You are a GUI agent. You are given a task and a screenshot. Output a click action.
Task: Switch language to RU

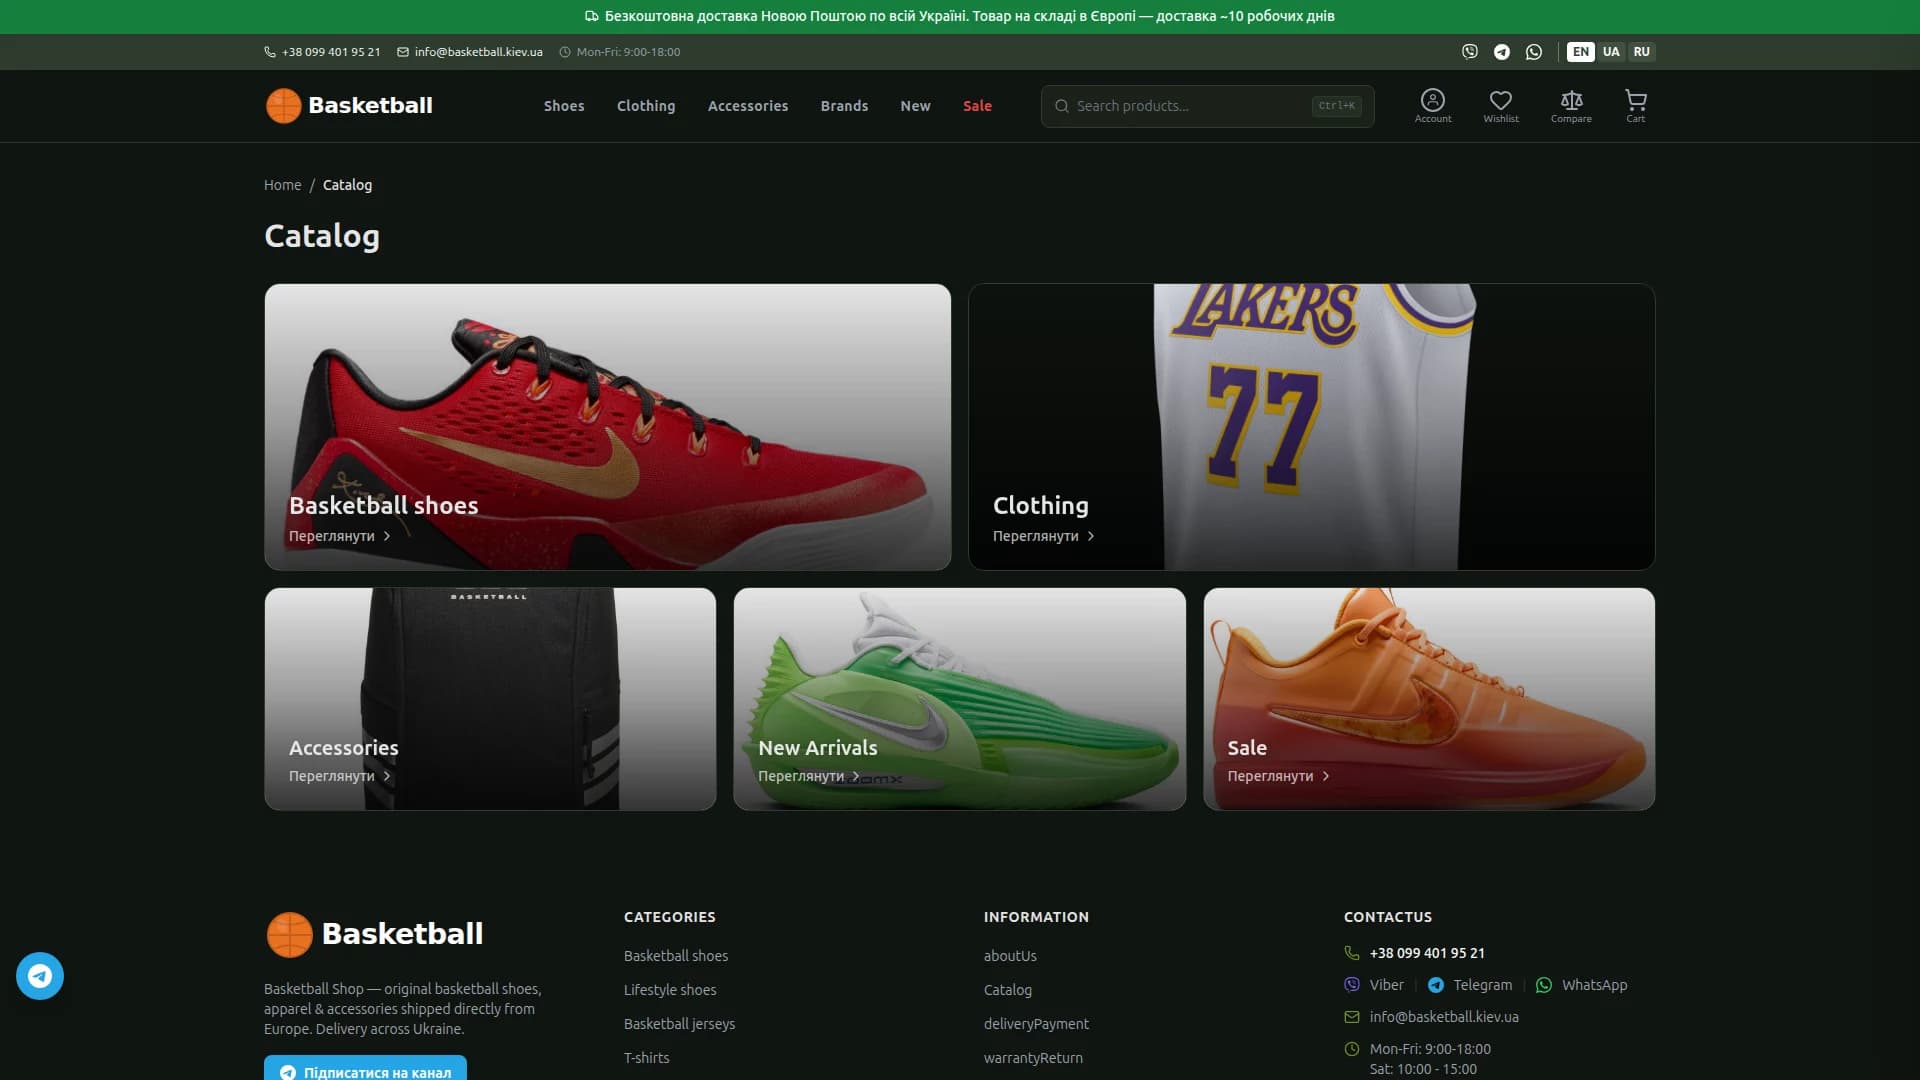[x=1641, y=52]
